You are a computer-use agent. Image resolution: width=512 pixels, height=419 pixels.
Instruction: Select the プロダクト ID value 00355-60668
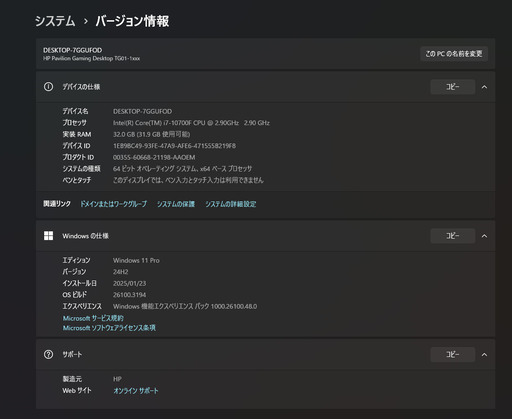click(x=154, y=157)
